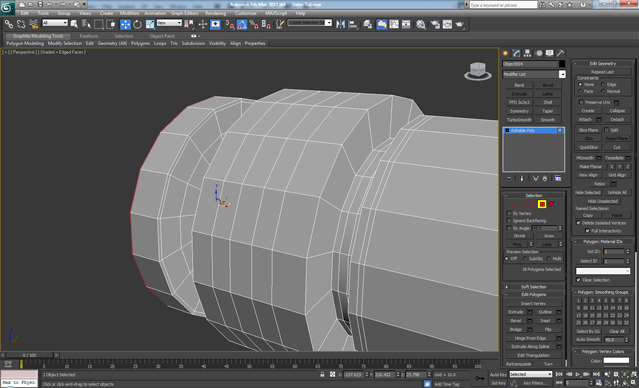This screenshot has height=388, width=639.
Task: Toggle the Clear Selection checkbox
Action: click(578, 280)
